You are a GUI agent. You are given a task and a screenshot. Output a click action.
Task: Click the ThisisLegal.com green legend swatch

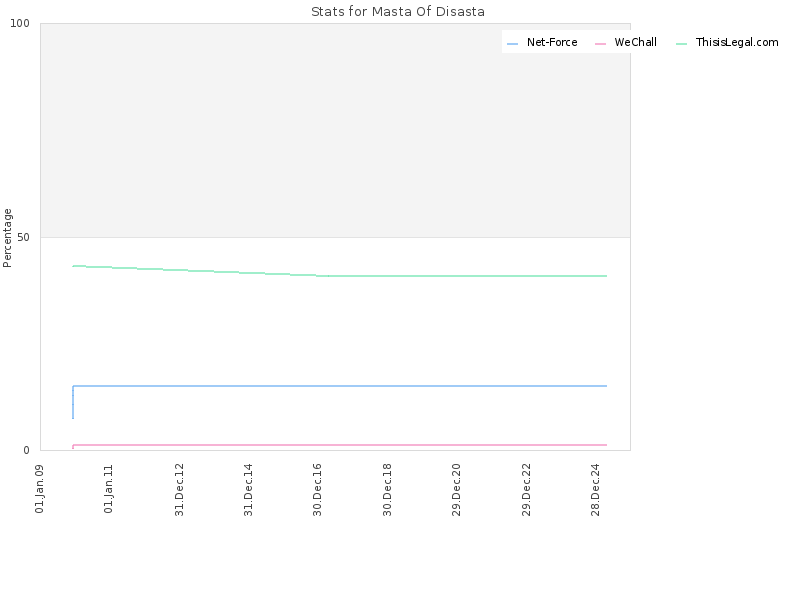click(x=681, y=44)
